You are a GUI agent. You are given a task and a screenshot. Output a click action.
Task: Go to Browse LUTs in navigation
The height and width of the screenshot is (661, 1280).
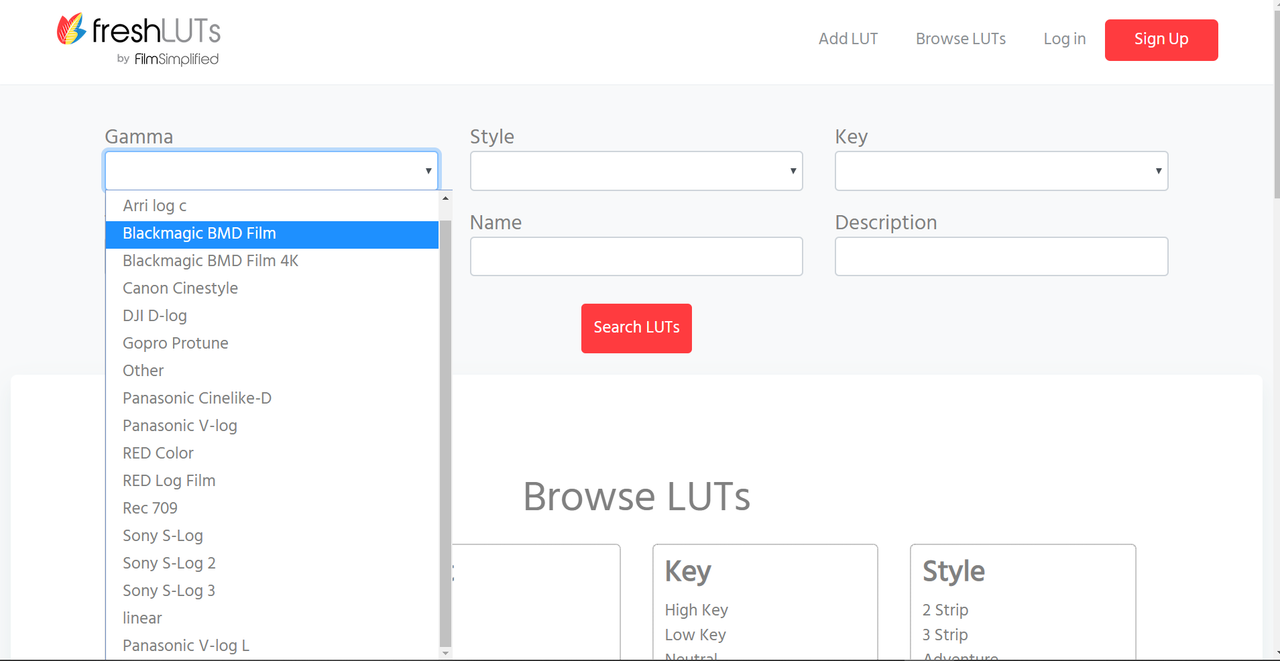(x=961, y=39)
